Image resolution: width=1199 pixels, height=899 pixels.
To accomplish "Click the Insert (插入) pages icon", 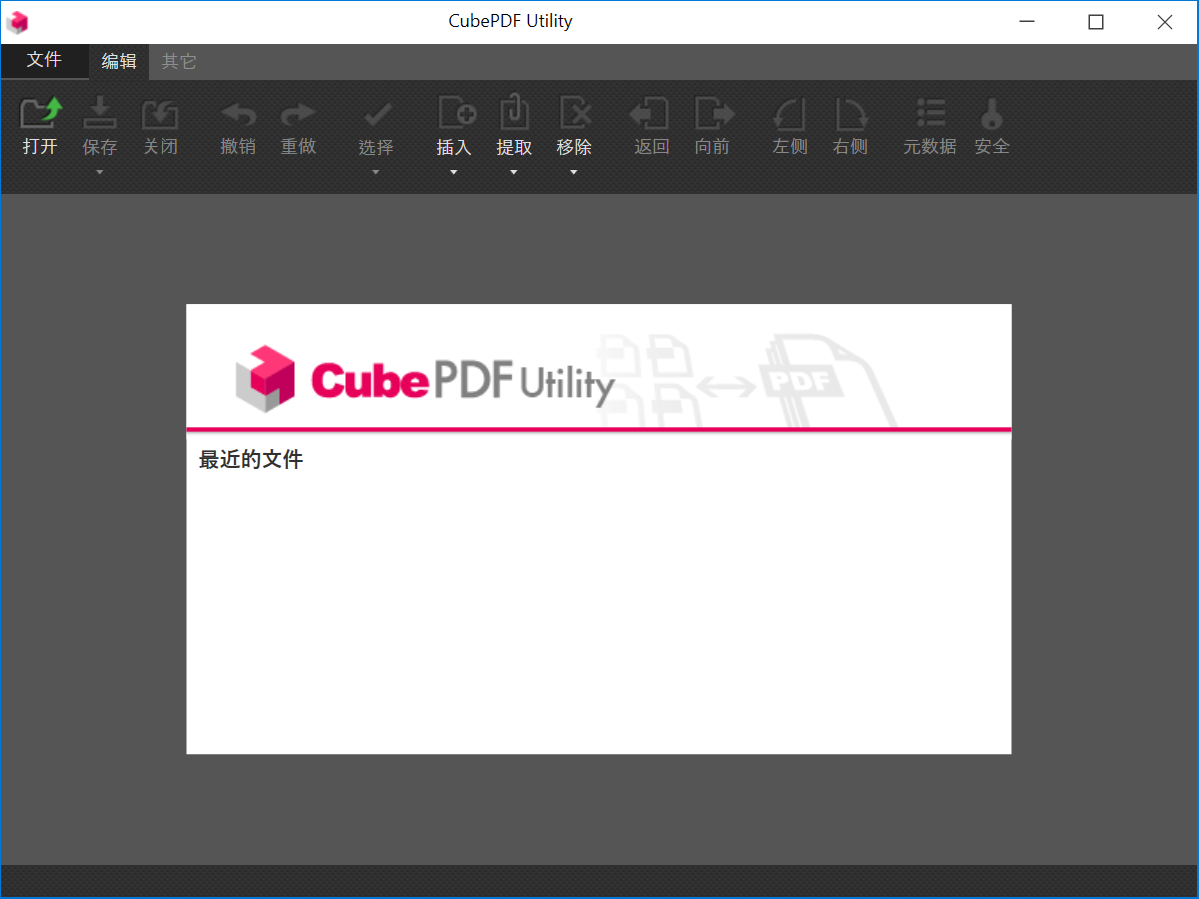I will point(454,125).
